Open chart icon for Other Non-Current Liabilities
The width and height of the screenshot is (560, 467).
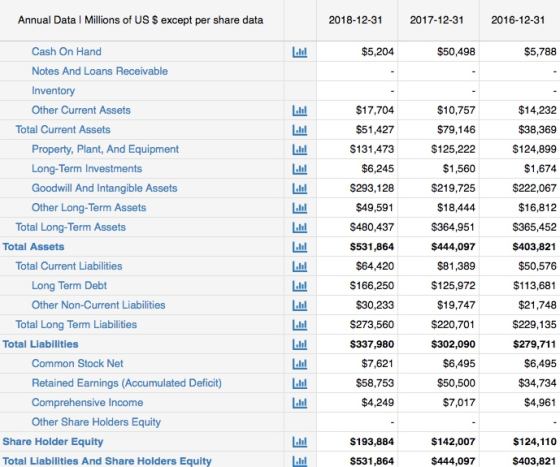(299, 305)
